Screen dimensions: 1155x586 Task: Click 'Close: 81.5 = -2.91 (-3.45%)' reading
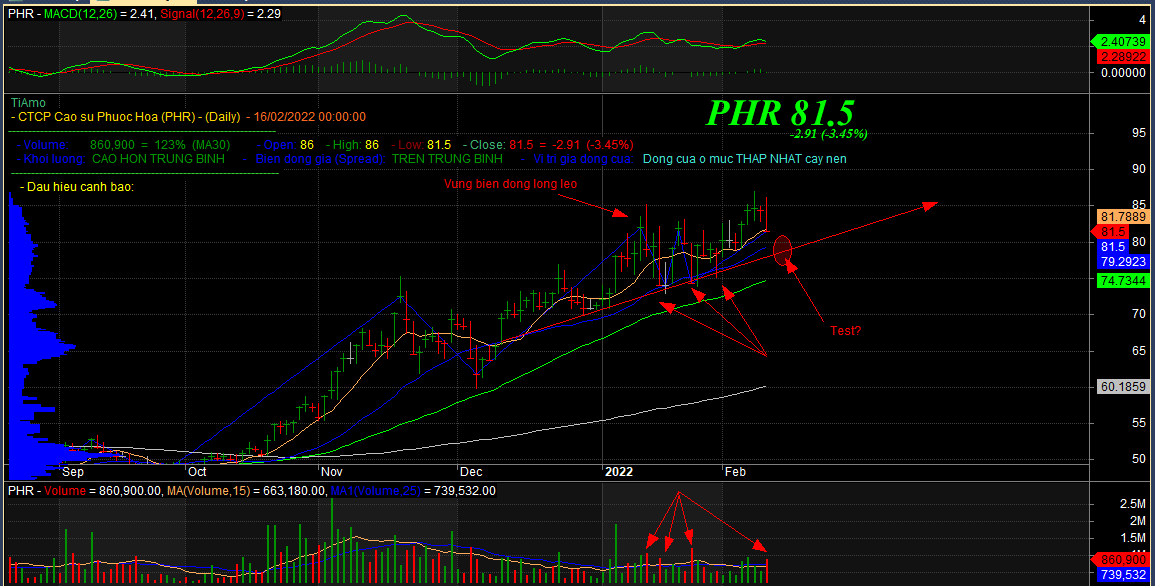pos(552,145)
